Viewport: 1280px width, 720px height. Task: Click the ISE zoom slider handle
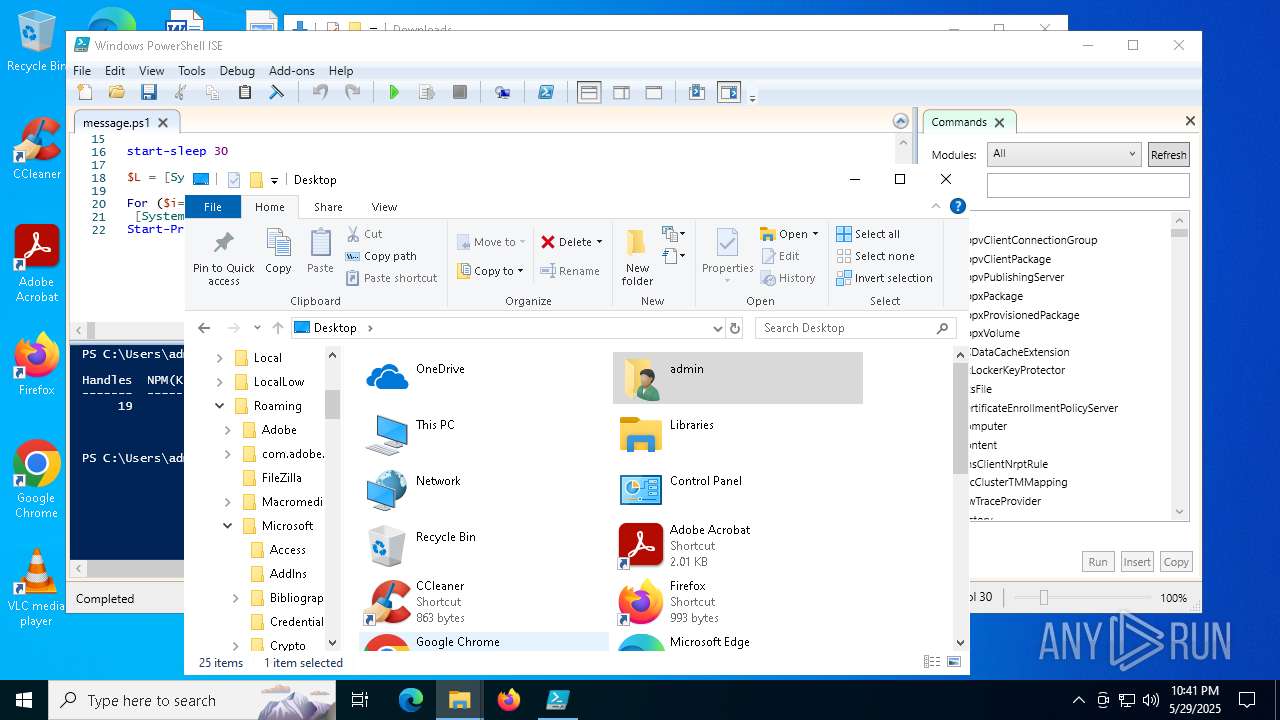[x=1043, y=597]
